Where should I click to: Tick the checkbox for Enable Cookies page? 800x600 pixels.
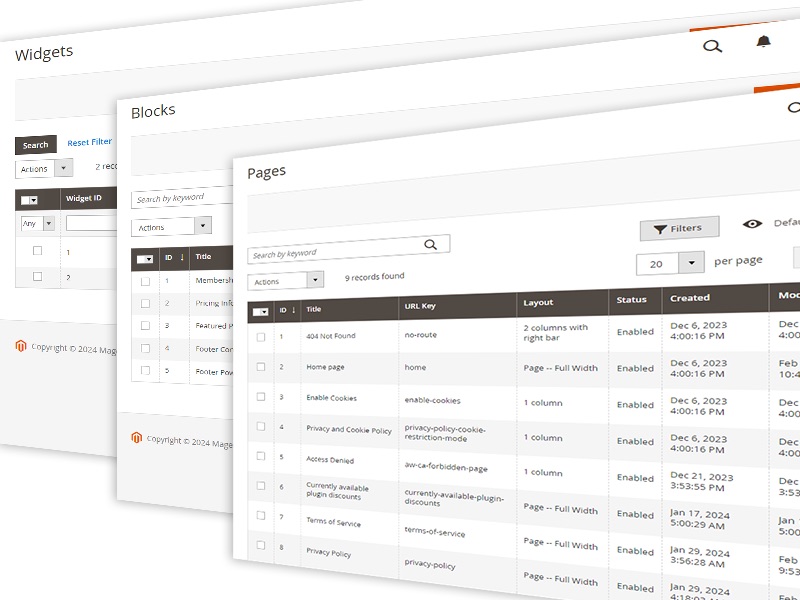coord(261,397)
